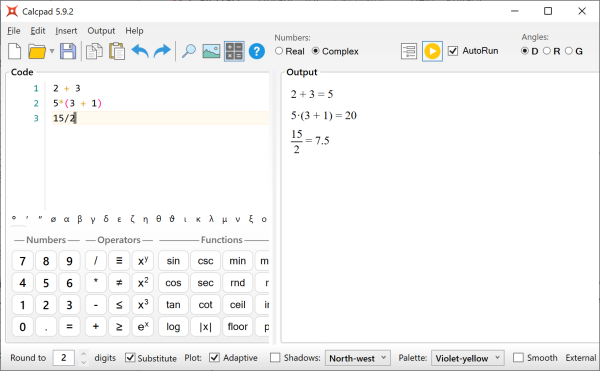Run the calculation with the yellow play button
The image size is (600, 371).
[432, 51]
